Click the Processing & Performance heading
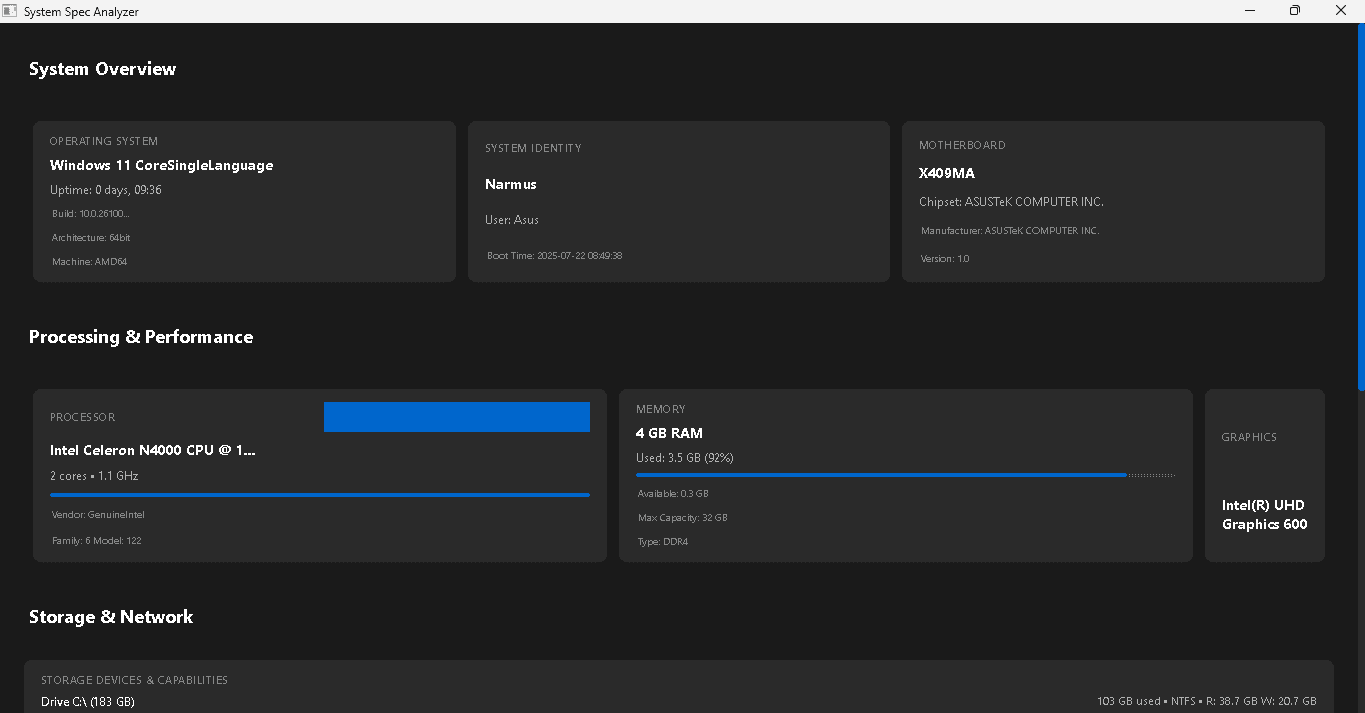 tap(141, 337)
